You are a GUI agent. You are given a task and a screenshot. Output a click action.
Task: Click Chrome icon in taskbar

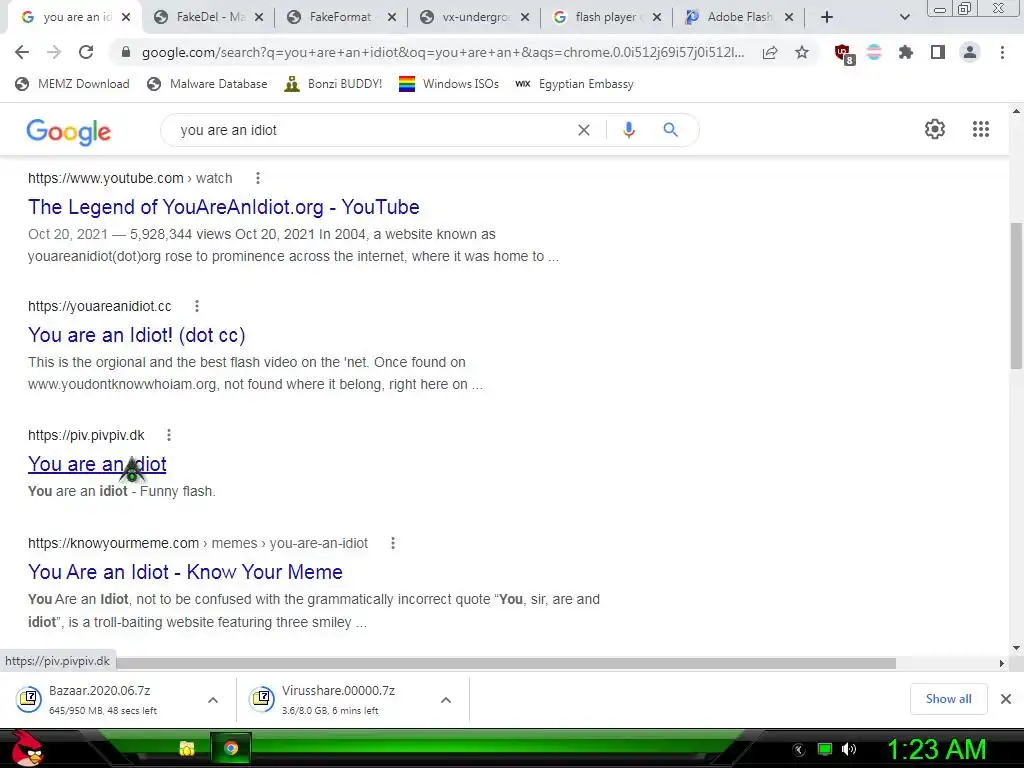pyautogui.click(x=231, y=748)
